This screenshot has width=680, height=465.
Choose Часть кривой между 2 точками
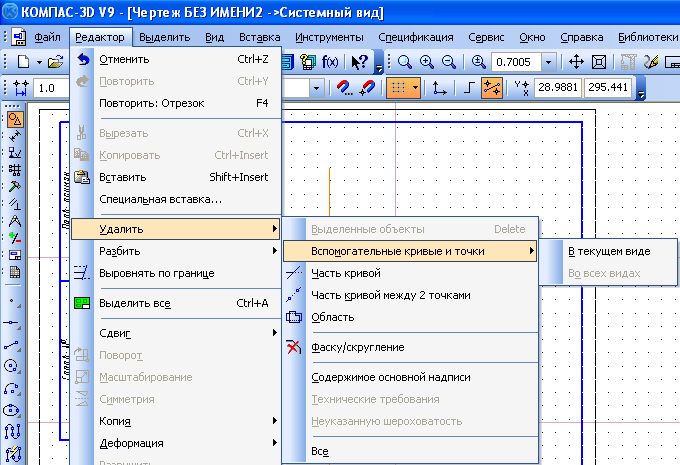pyautogui.click(x=410, y=295)
